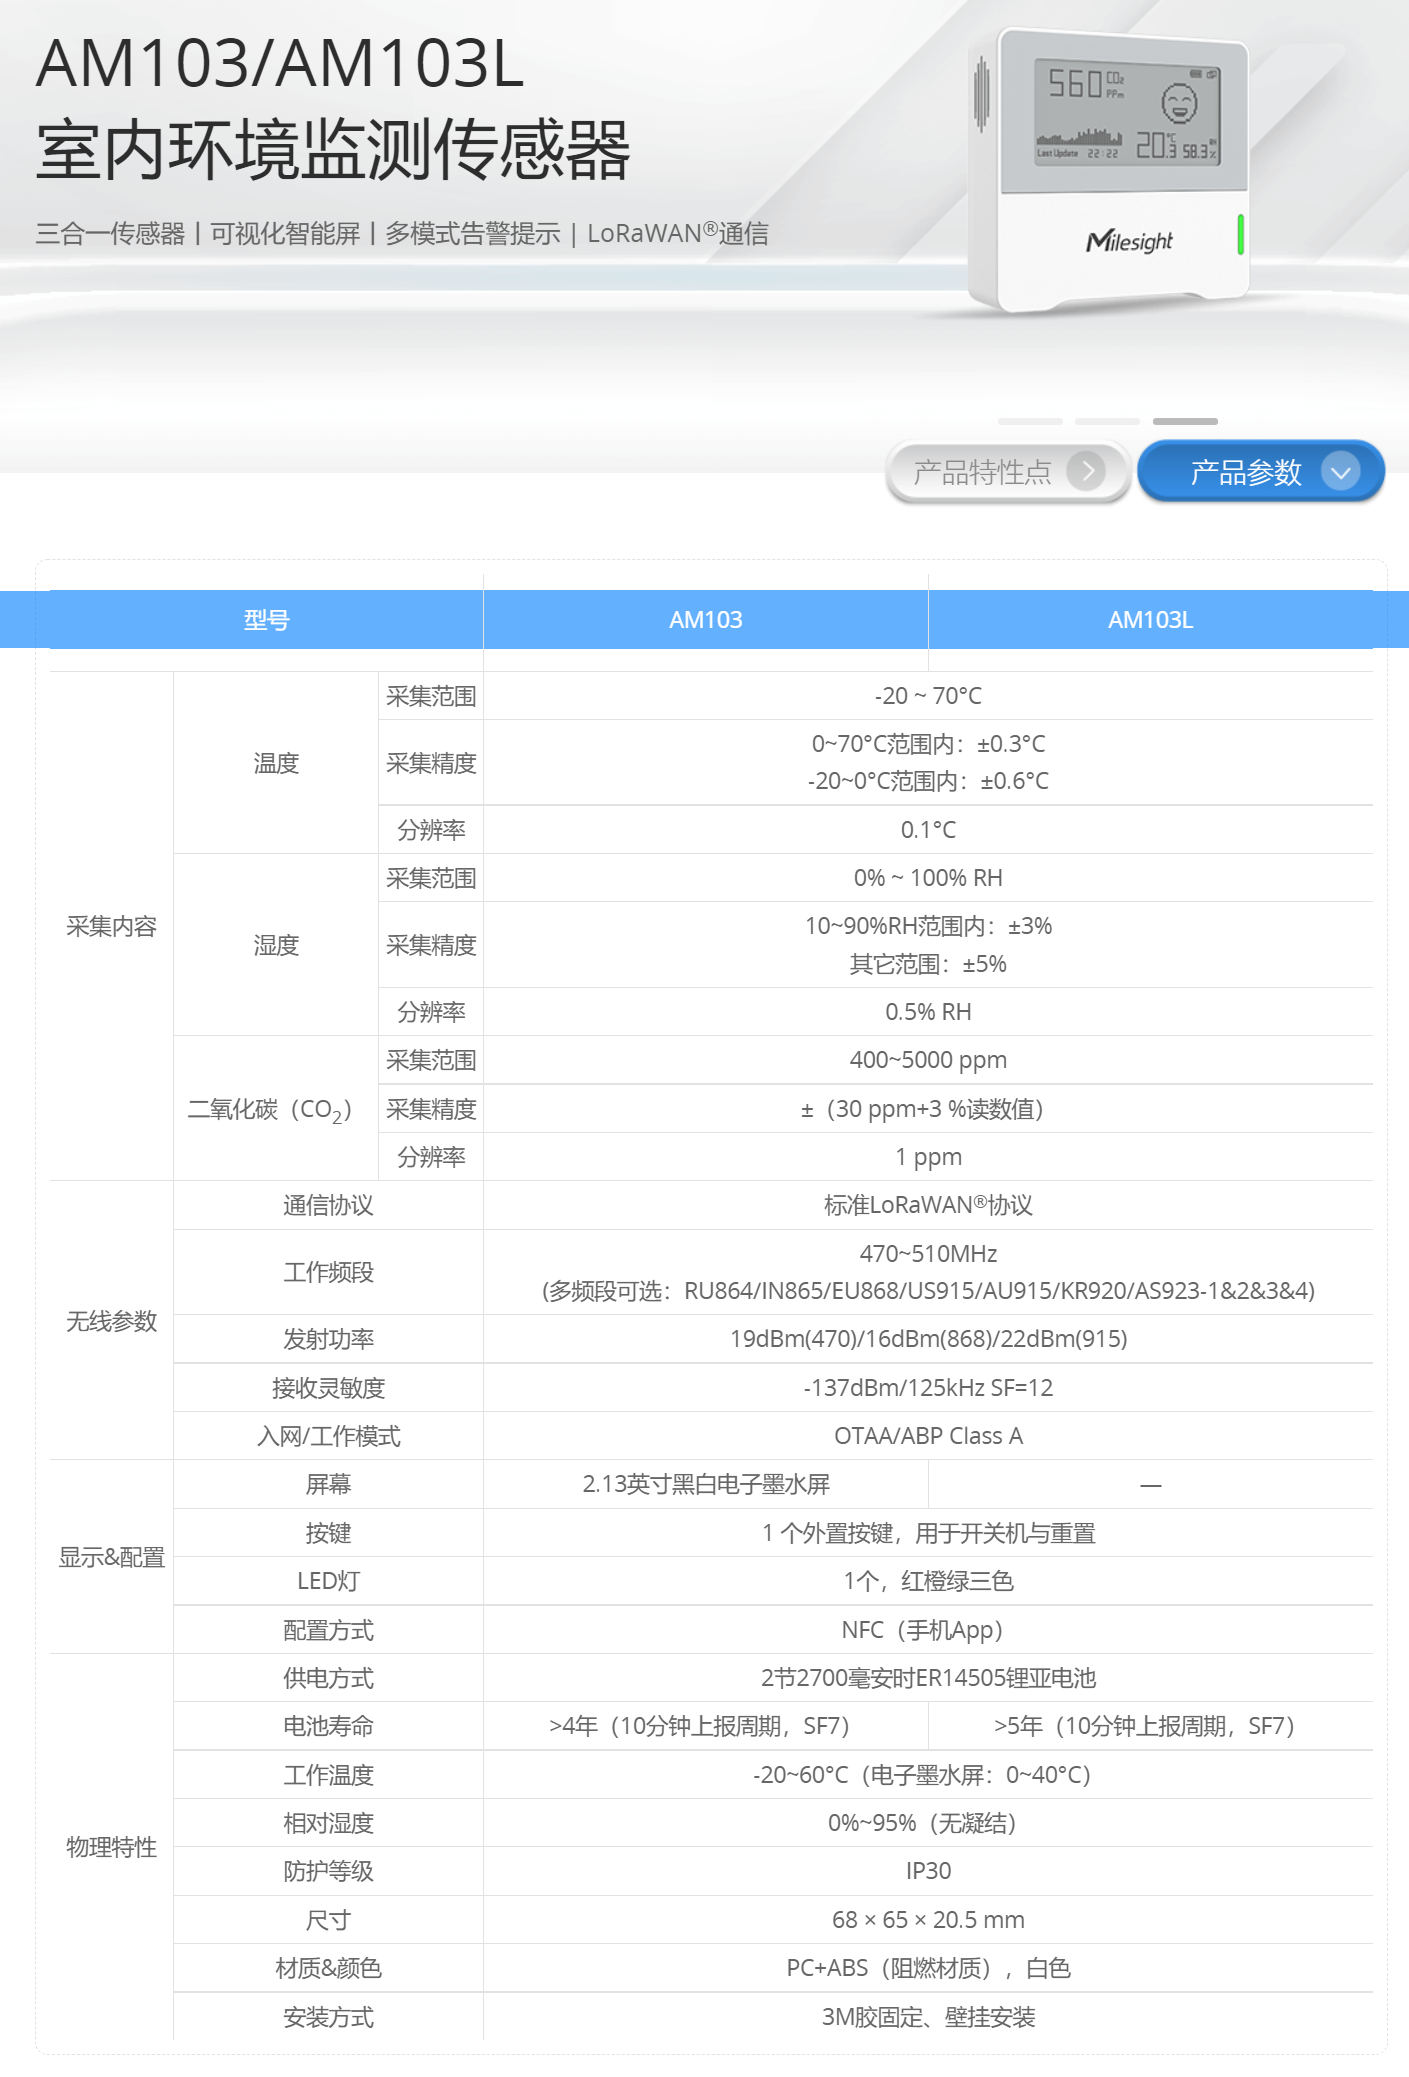The image size is (1409, 2077).
Task: Click the tagline ending LoRaWAN®通信
Action: [x=402, y=233]
